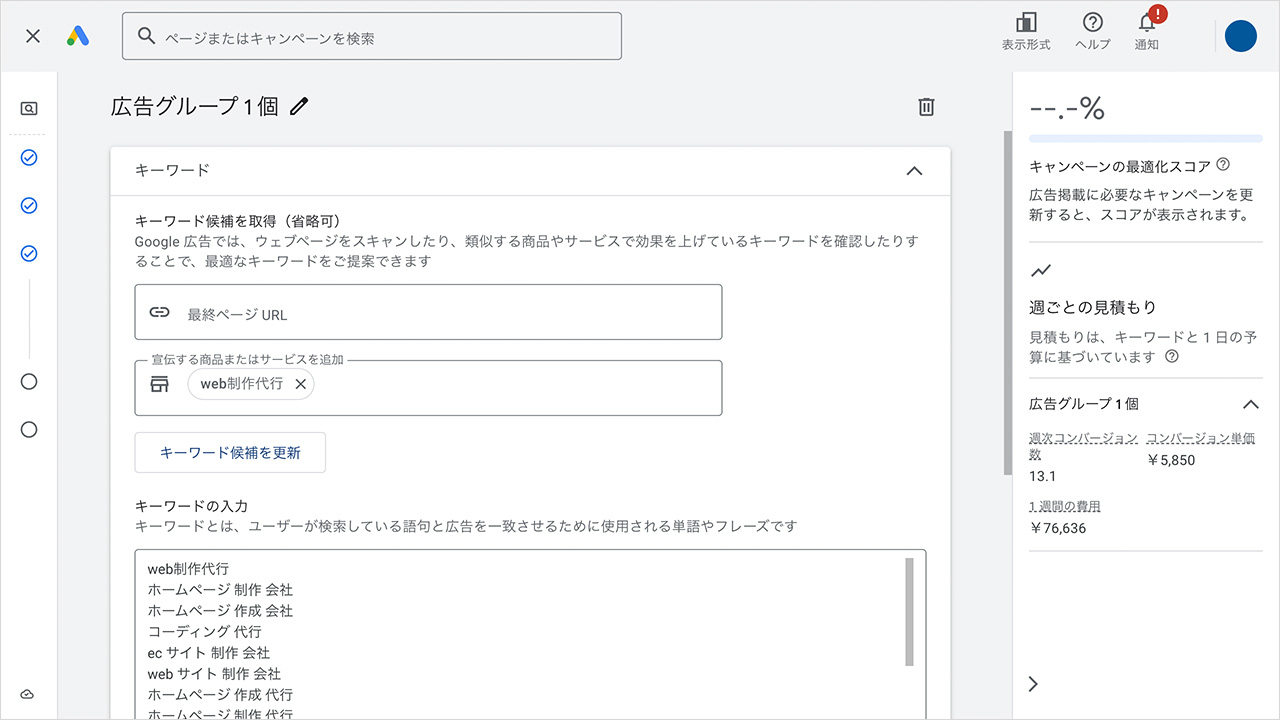1280x720 pixels.
Task: Click the pencil icon beside 広告グループ1個
Action: [298, 106]
